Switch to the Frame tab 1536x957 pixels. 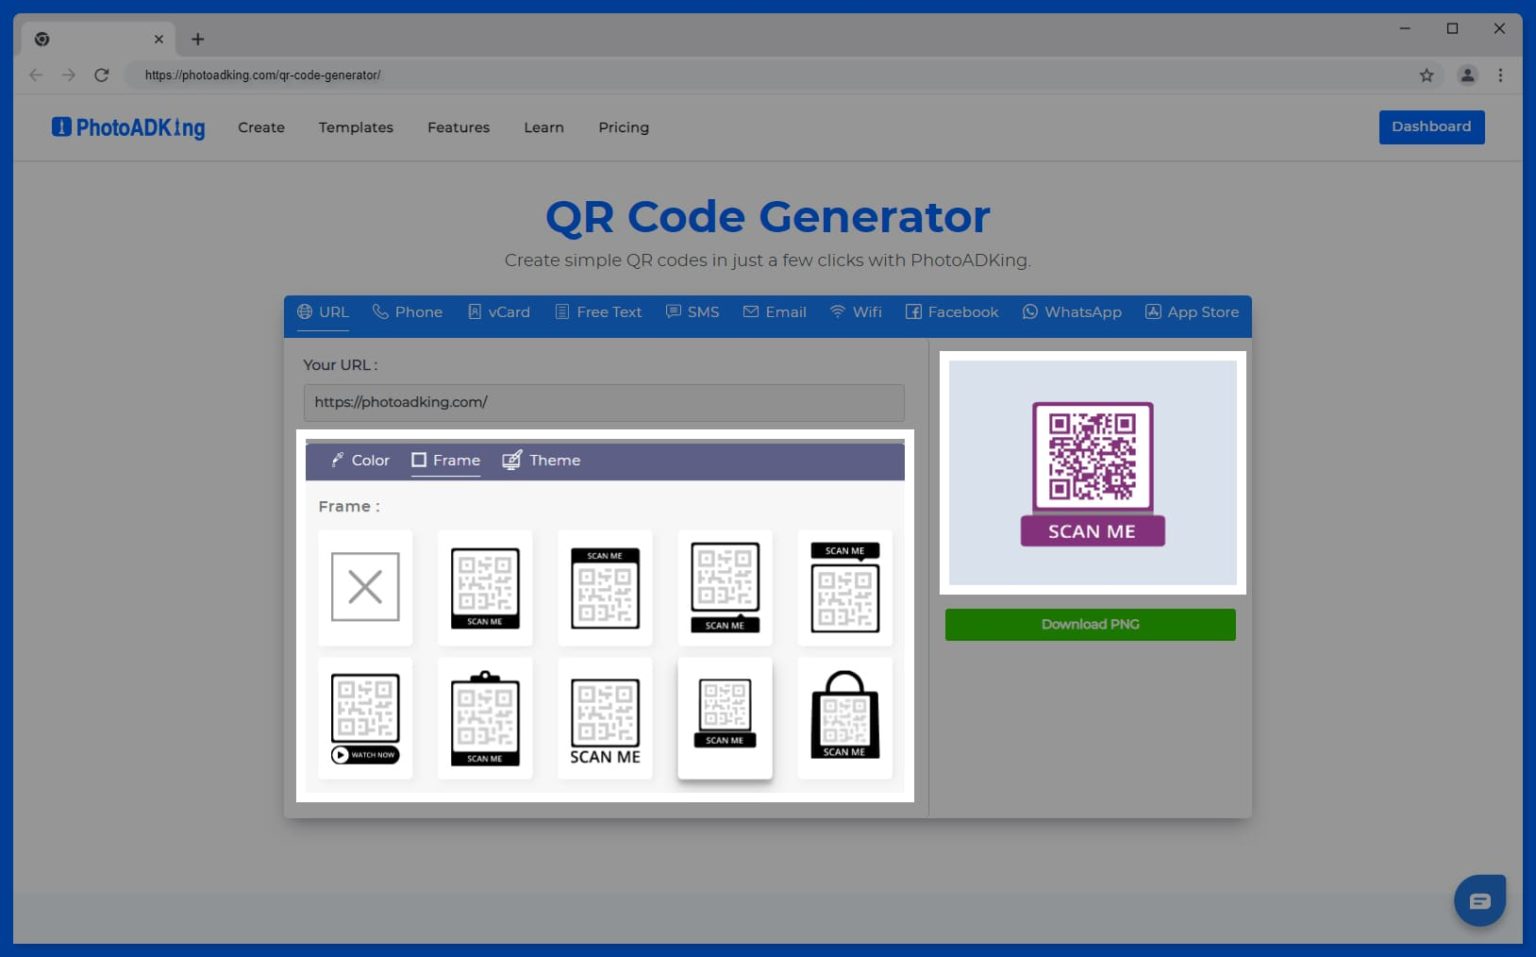coord(445,460)
